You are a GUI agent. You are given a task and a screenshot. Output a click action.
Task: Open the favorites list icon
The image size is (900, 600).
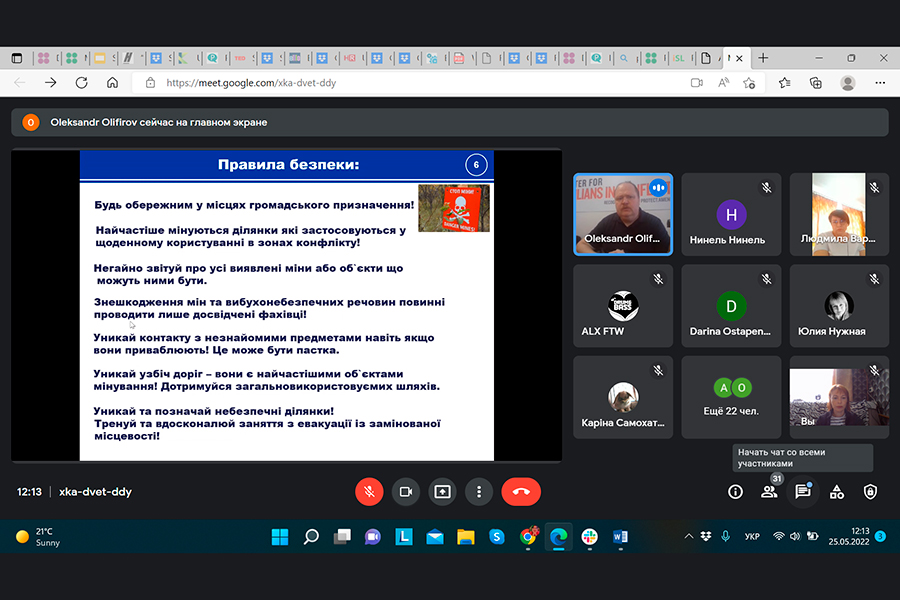point(785,83)
